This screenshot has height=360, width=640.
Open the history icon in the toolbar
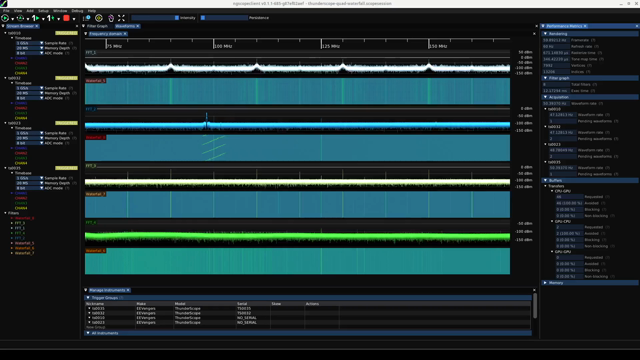(87, 18)
